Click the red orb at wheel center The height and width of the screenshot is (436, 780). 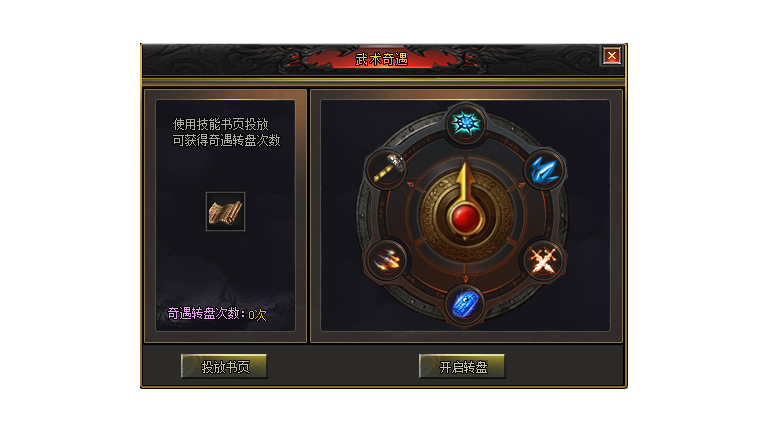pyautogui.click(x=466, y=218)
